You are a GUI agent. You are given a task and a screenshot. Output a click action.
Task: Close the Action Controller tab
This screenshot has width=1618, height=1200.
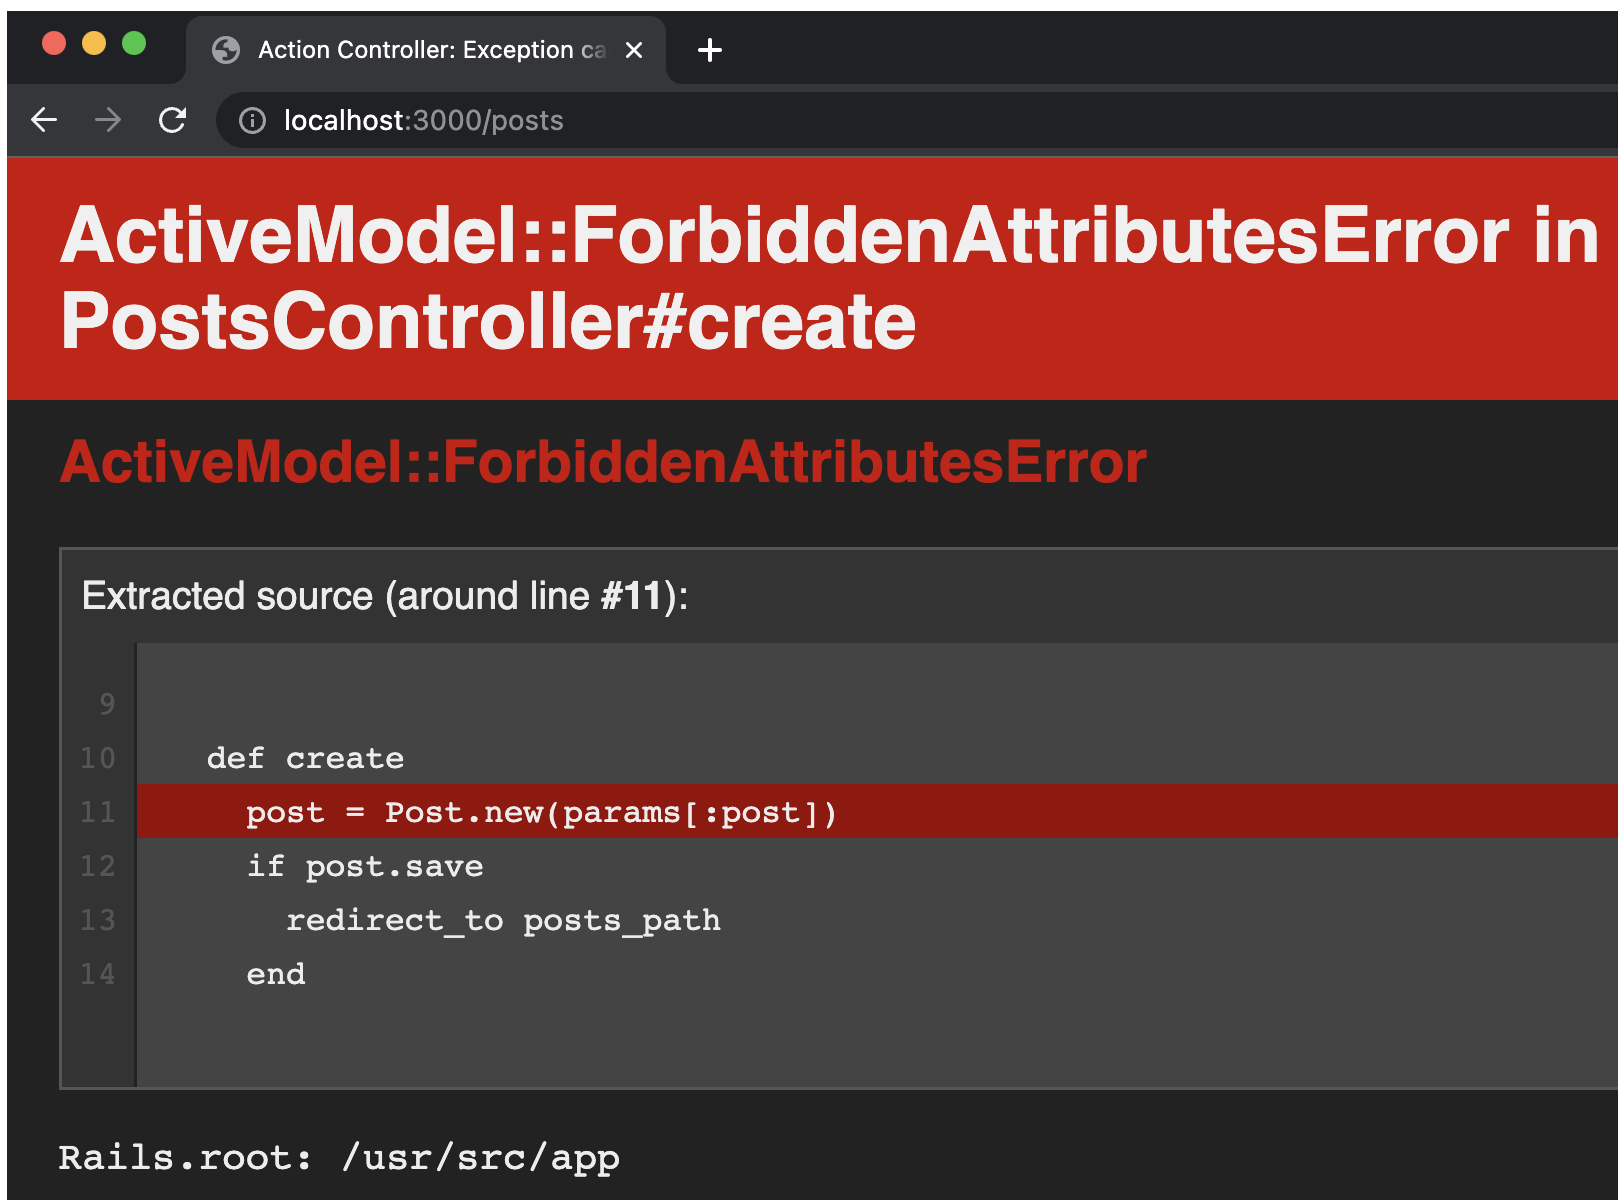click(634, 50)
